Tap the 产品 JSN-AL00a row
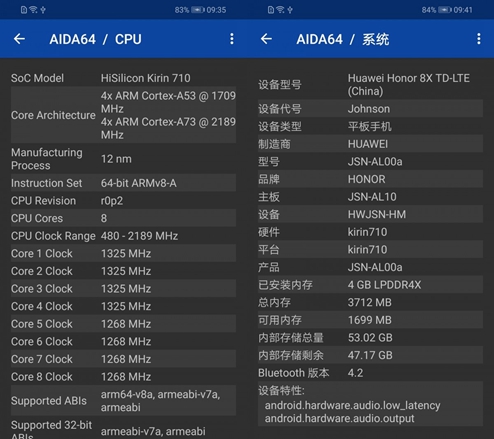Screen dimensions: 494x439 [x=370, y=267]
